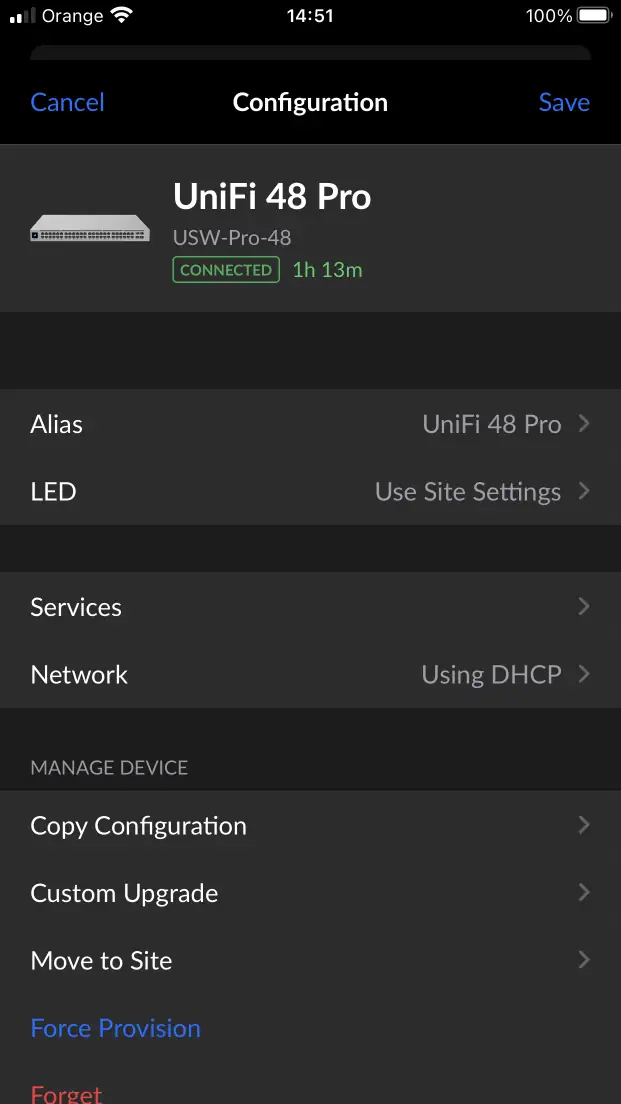The image size is (621, 1104).
Task: Expand Services chevron arrow
Action: click(x=584, y=607)
